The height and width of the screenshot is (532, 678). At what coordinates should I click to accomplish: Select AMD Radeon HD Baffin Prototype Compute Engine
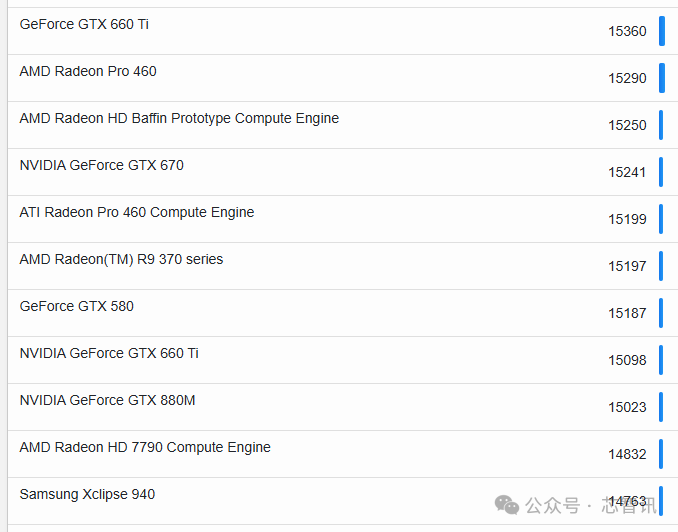[179, 118]
